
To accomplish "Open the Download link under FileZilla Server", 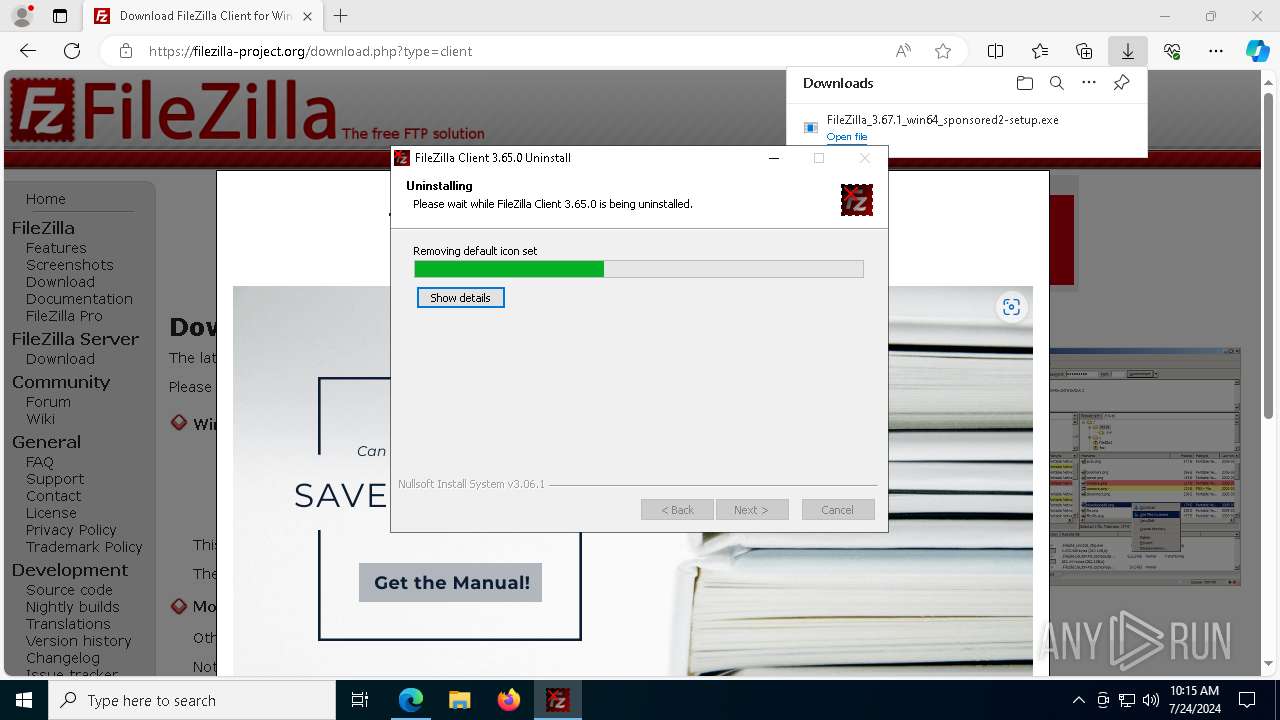I will (60, 359).
